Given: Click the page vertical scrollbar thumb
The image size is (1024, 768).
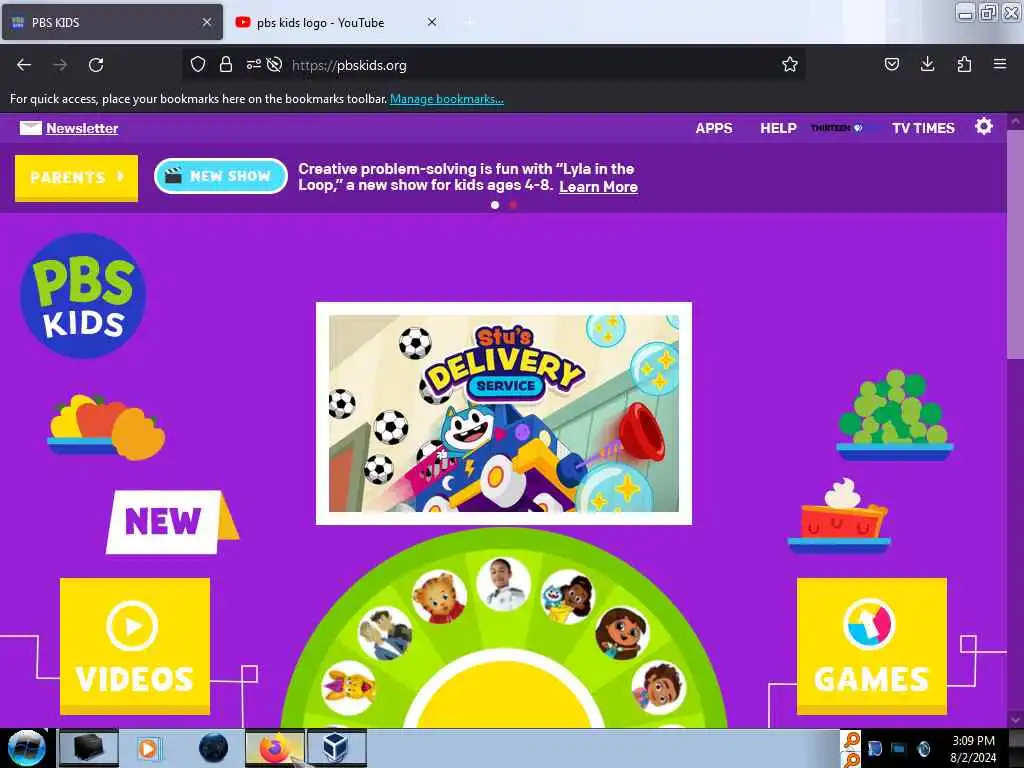Looking at the screenshot, I should click(1015, 243).
